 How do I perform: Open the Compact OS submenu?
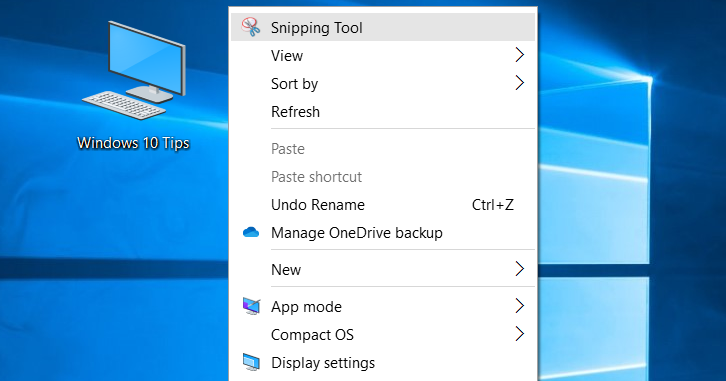coord(383,334)
